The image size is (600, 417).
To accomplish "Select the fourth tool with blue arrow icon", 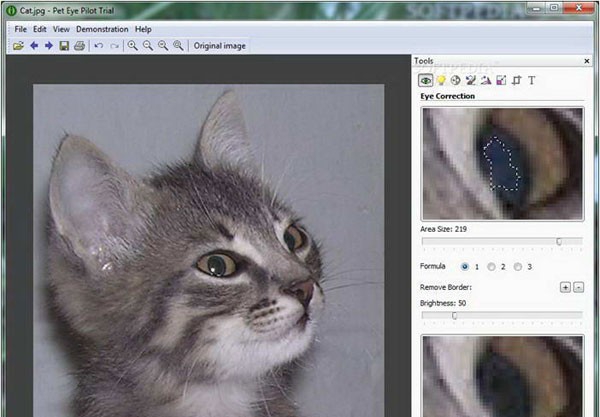I will [471, 80].
